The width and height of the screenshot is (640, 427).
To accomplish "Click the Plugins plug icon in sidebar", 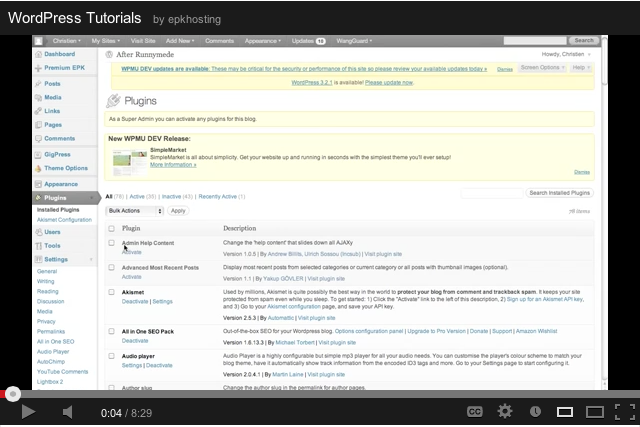I will pyautogui.click(x=38, y=198).
